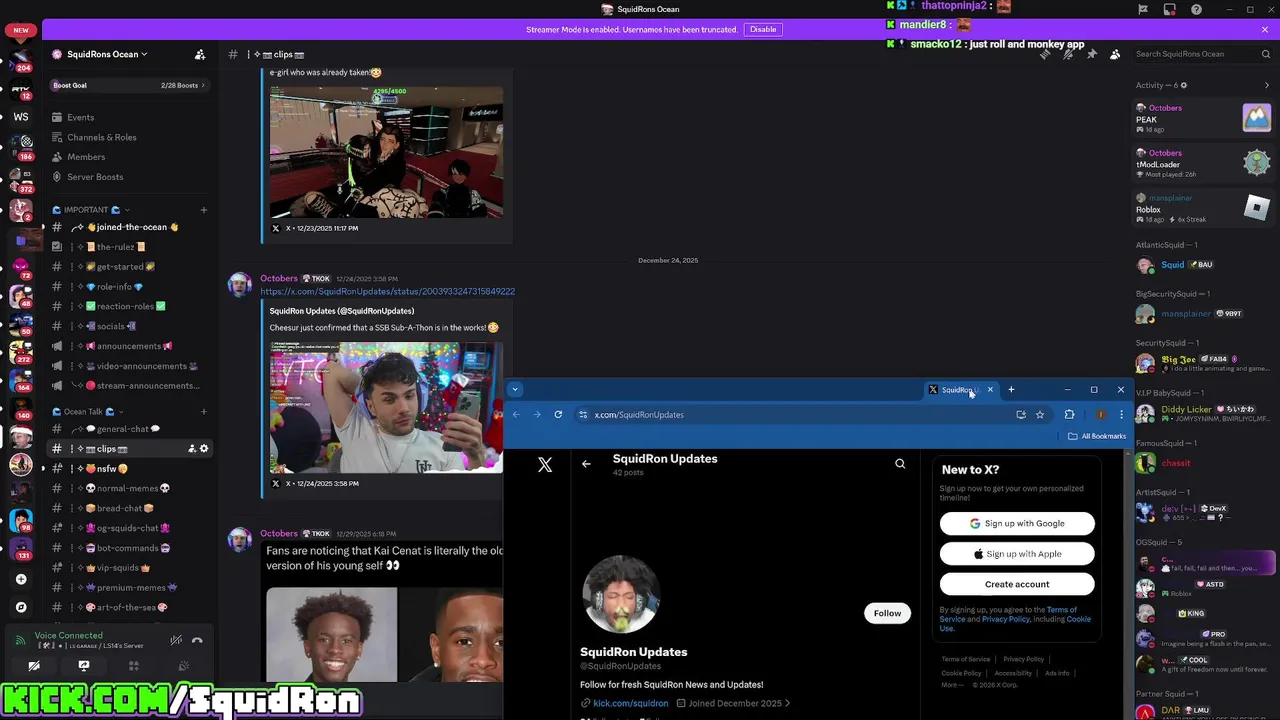Open the nsfw channel
This screenshot has height=720, width=1280.
(x=128, y=468)
